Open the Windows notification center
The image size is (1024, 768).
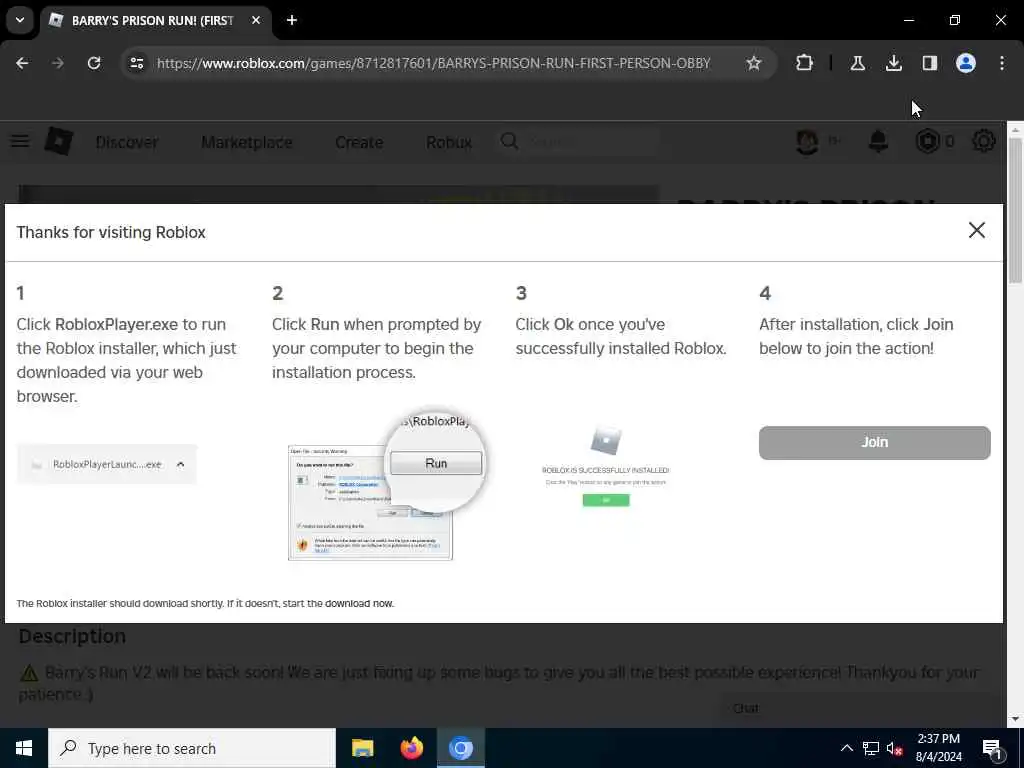(x=993, y=748)
